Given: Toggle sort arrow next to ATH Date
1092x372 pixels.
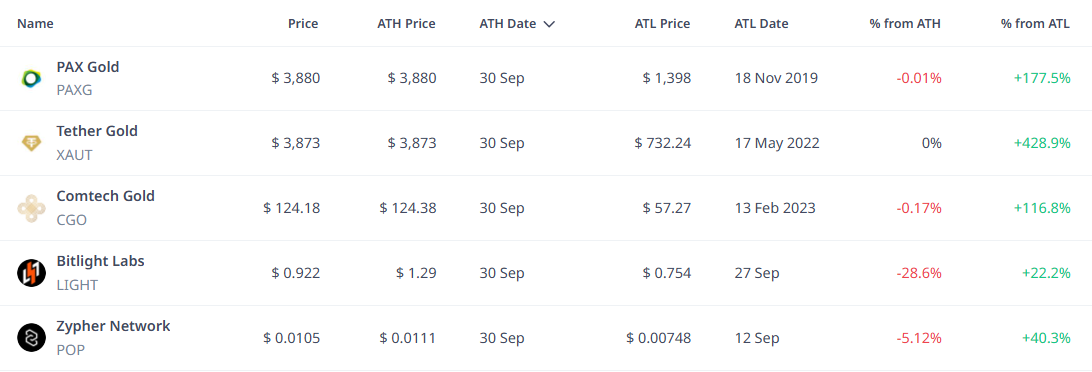Looking at the screenshot, I should 549,24.
